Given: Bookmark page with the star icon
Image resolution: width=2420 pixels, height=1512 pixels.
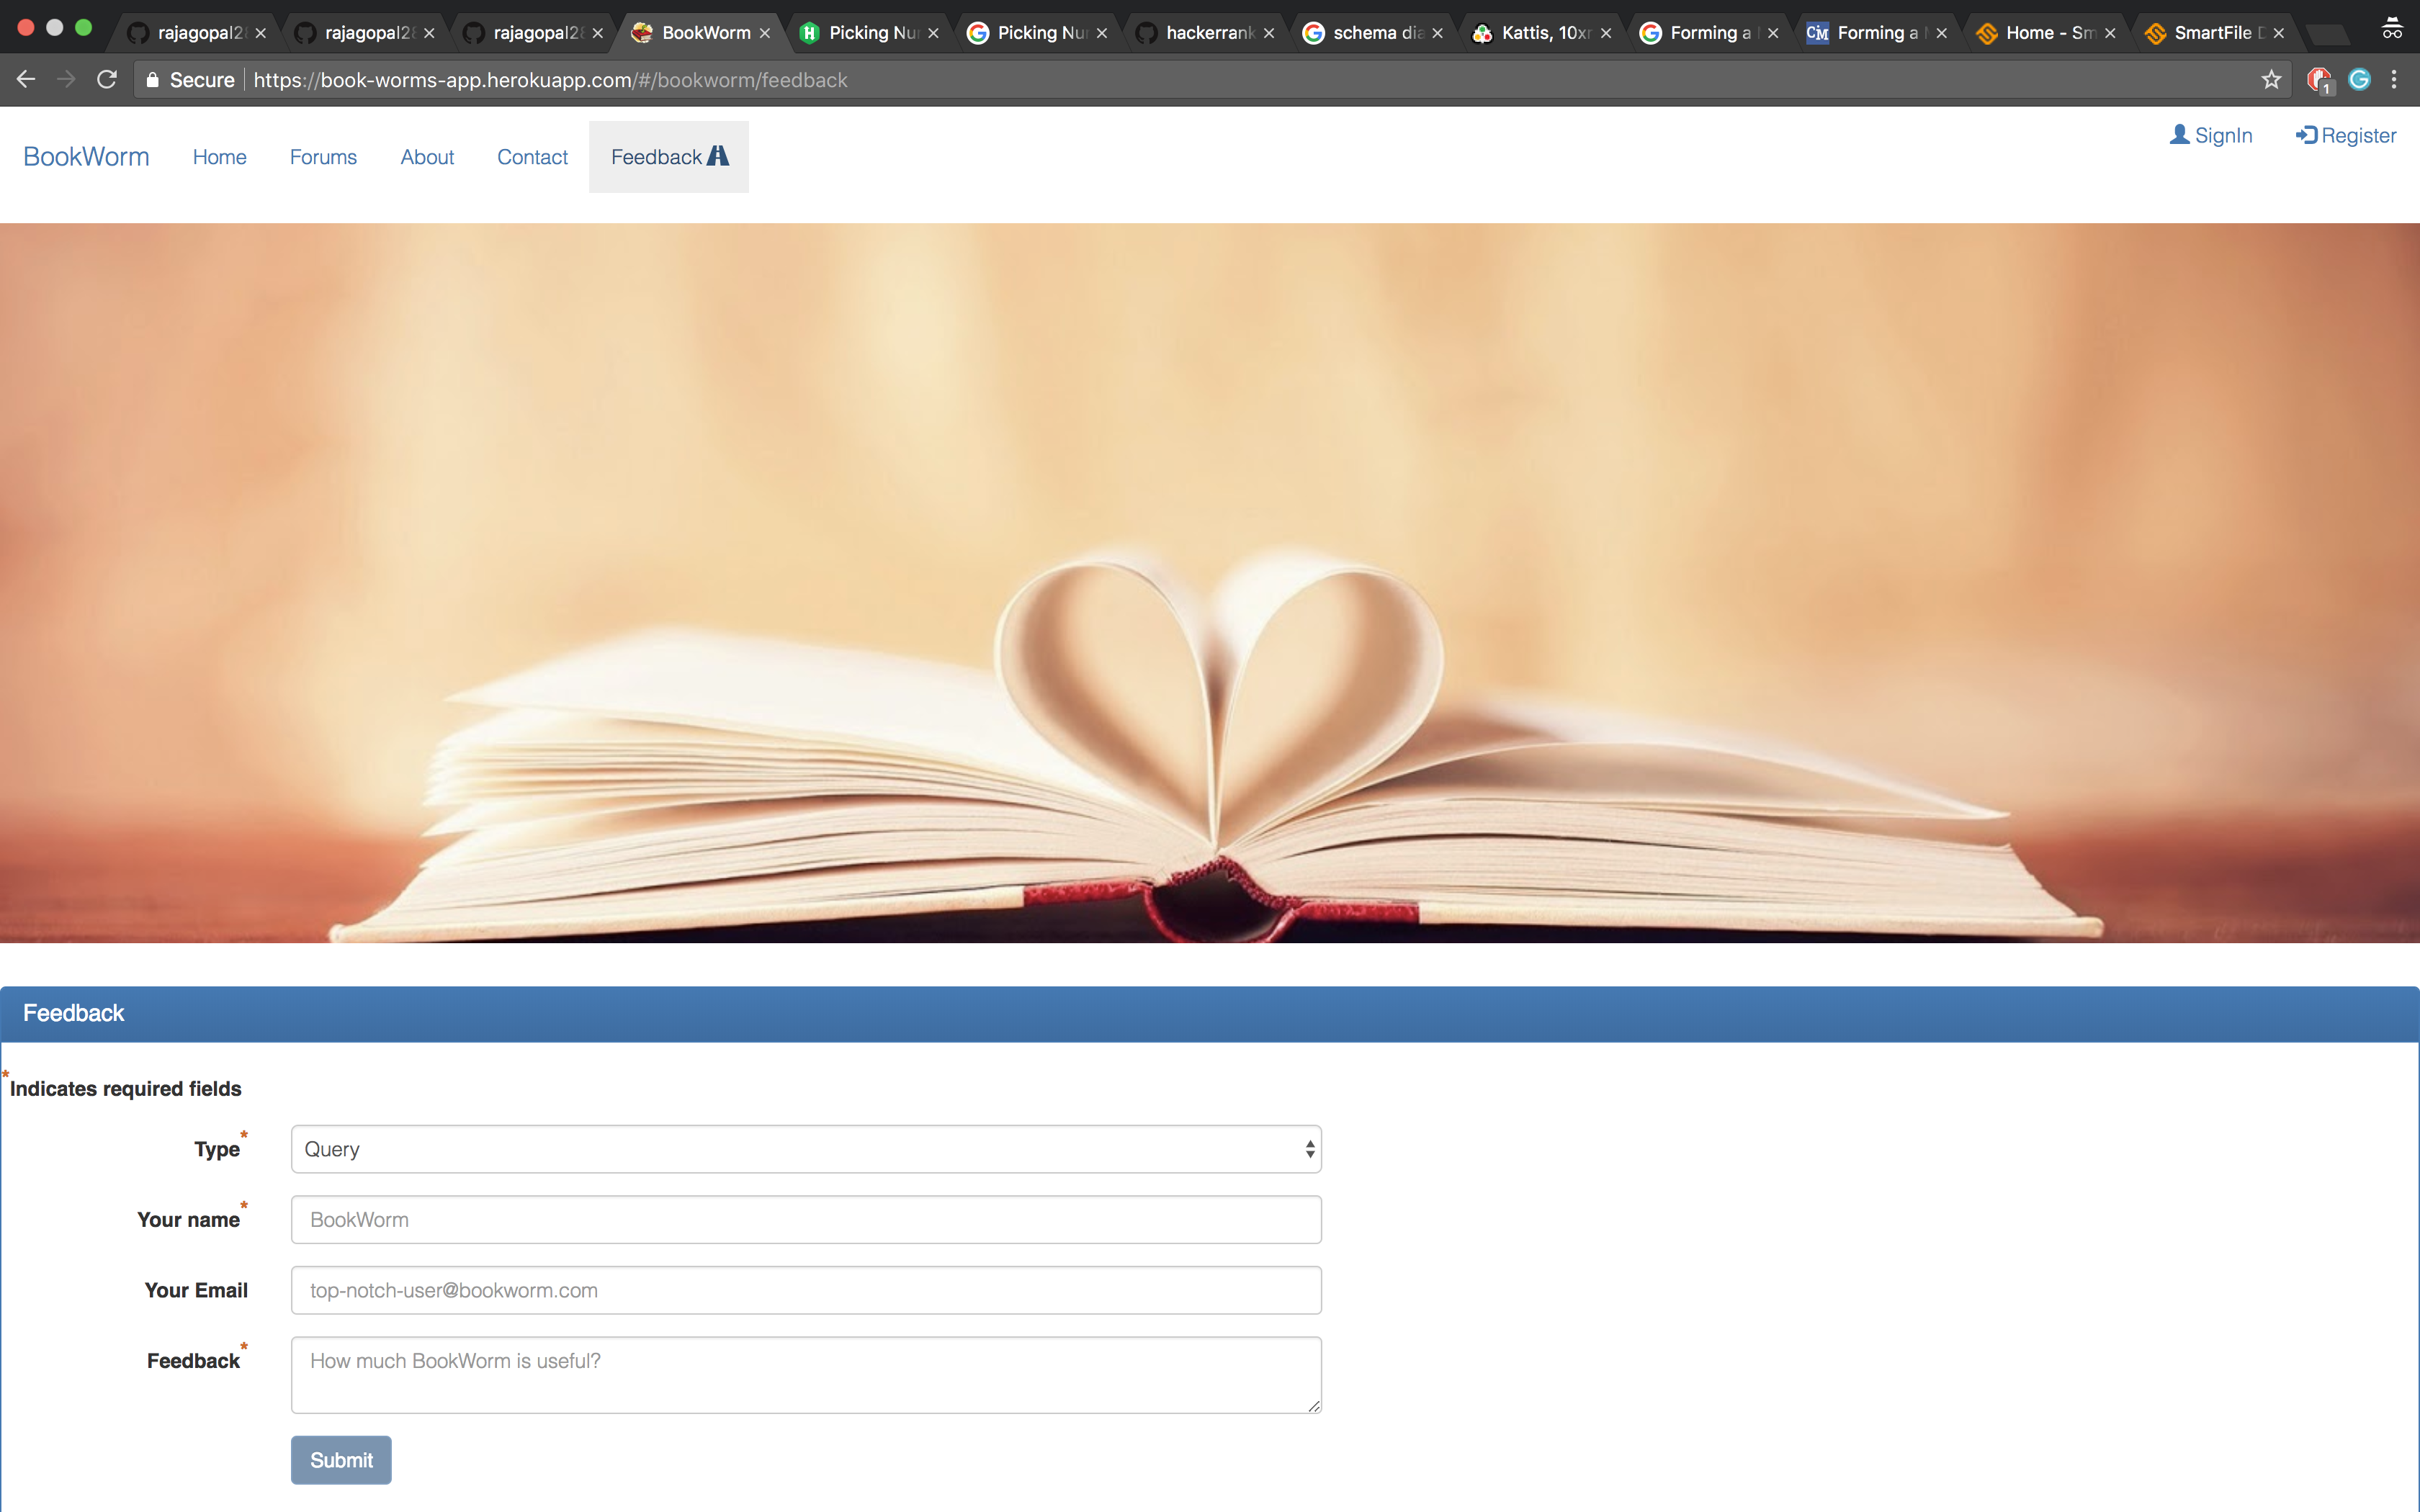Looking at the screenshot, I should (2271, 80).
